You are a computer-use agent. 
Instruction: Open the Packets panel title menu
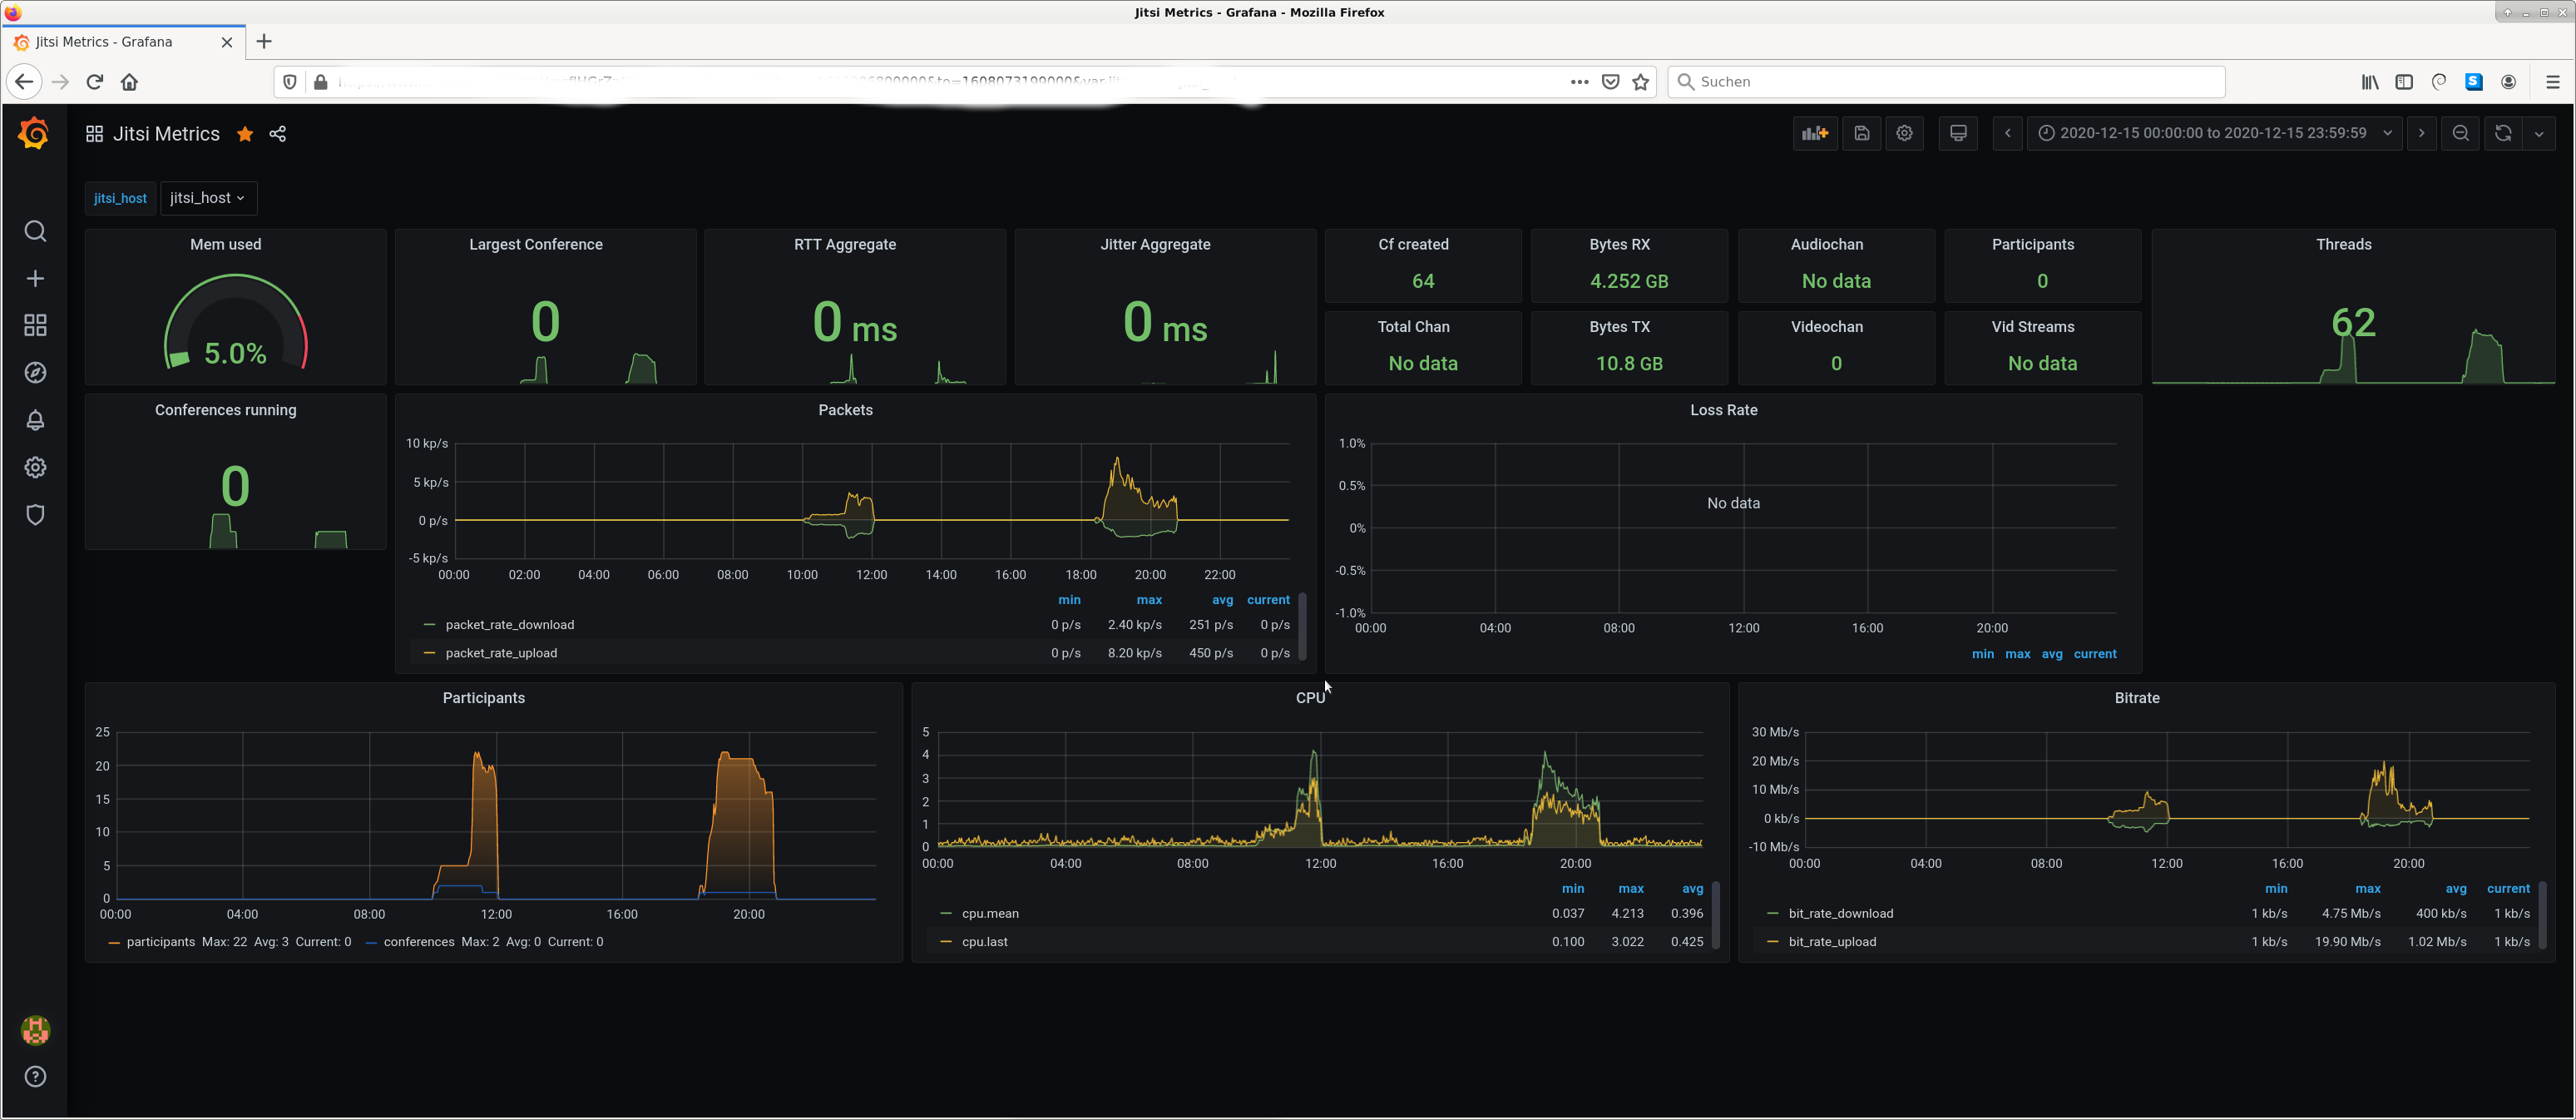(x=845, y=409)
